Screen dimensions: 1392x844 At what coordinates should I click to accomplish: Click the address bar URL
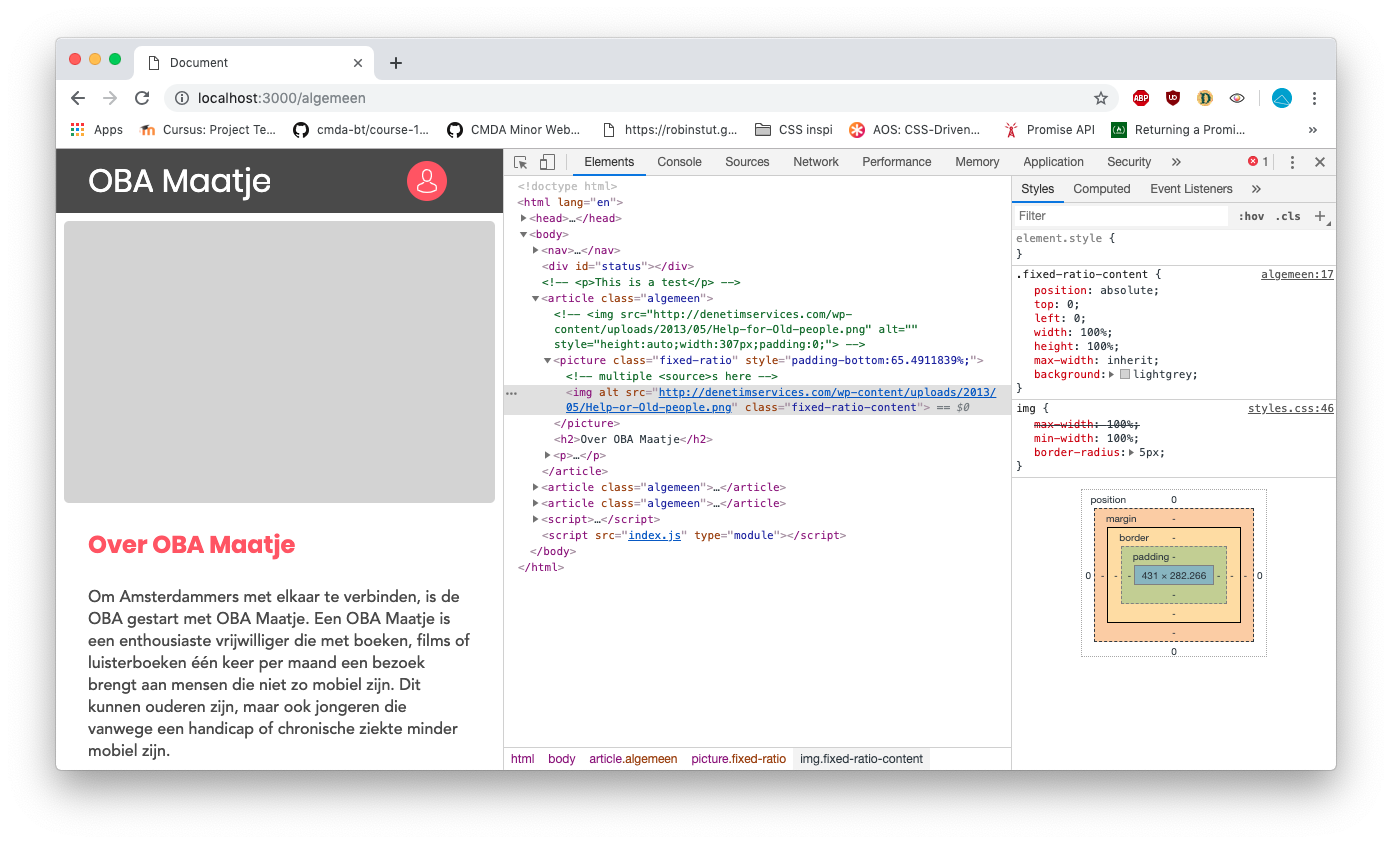[x=282, y=98]
